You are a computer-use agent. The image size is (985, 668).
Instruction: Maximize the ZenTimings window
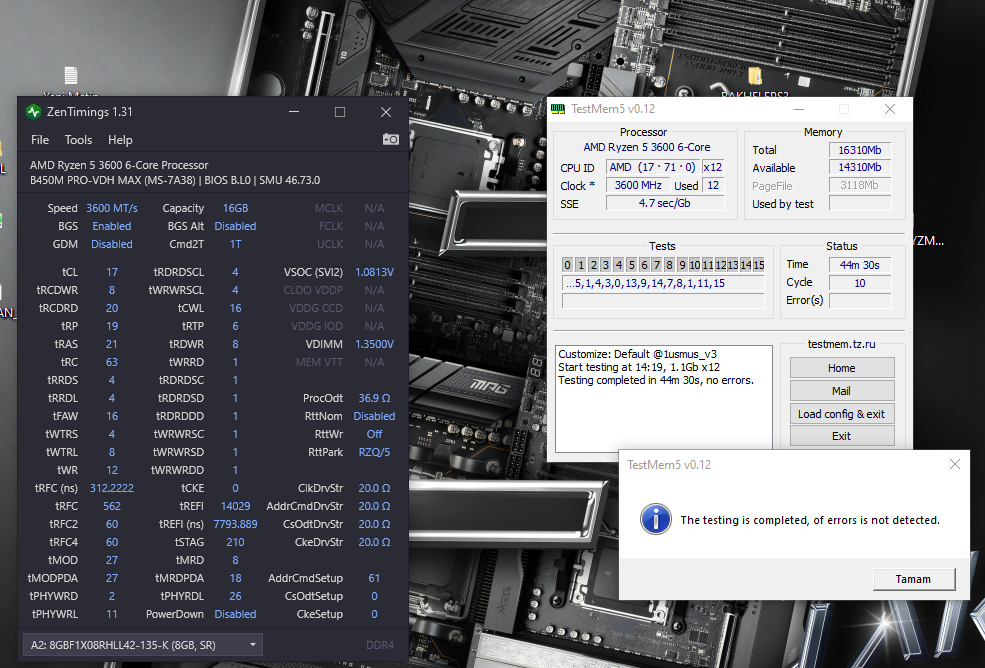point(340,112)
